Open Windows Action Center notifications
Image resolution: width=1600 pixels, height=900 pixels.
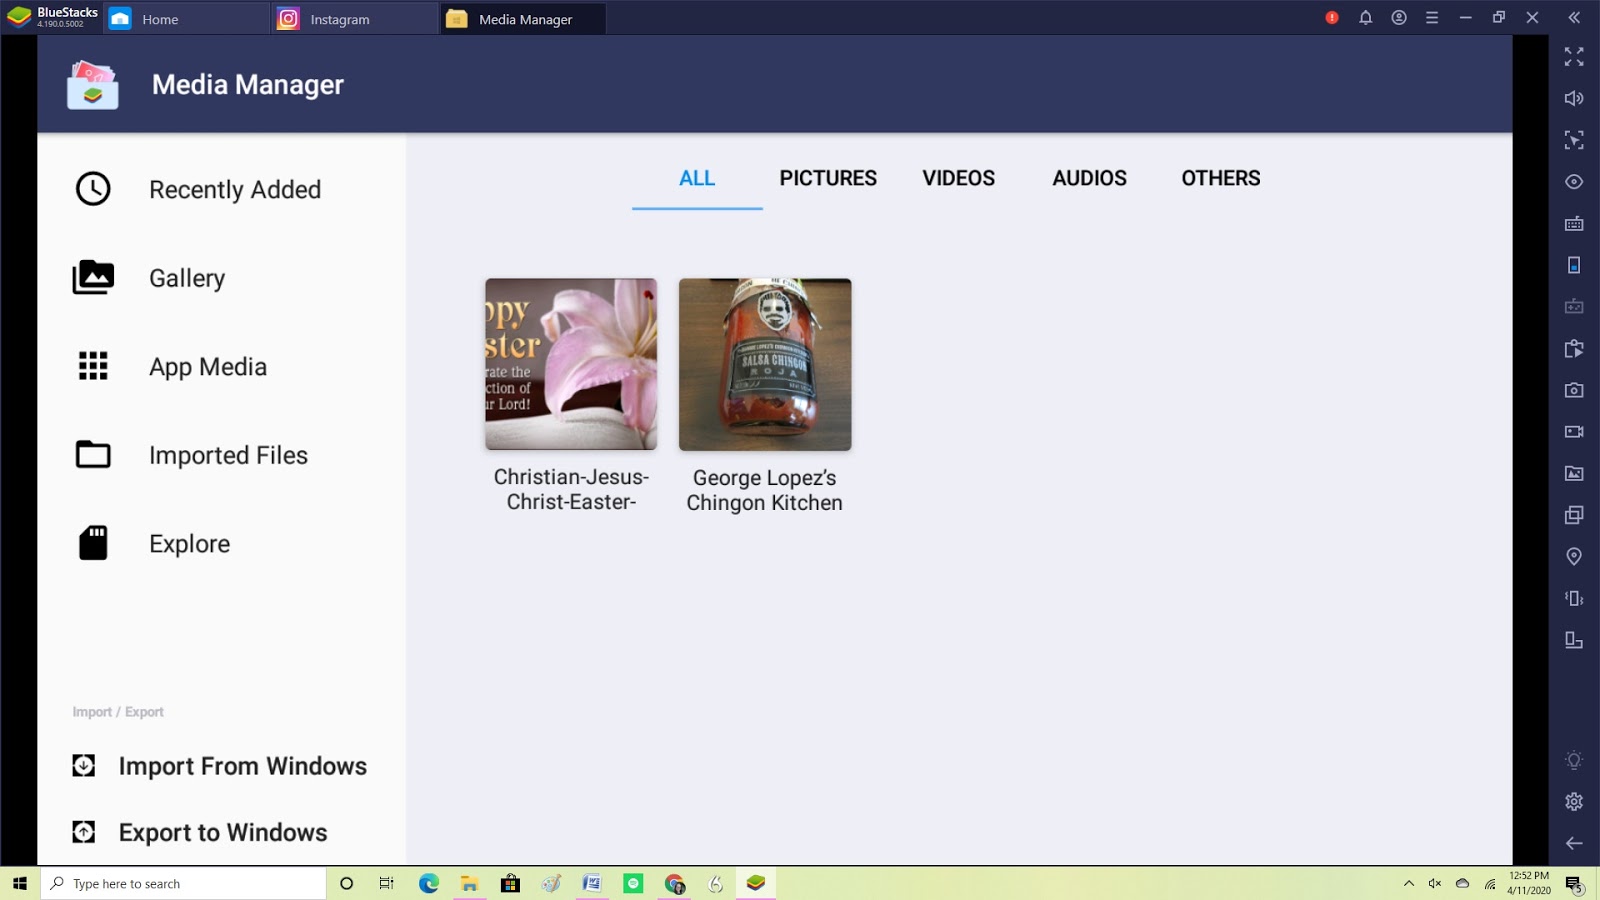pyautogui.click(x=1574, y=884)
